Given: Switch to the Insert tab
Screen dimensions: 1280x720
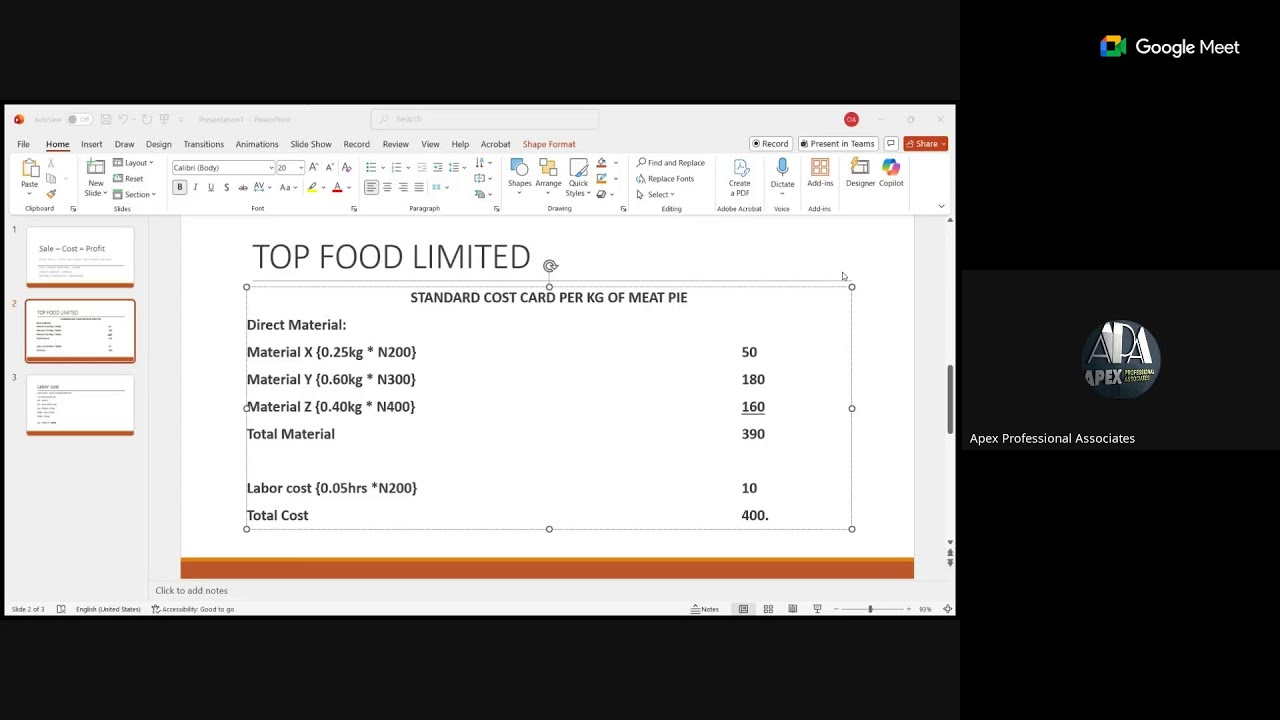Looking at the screenshot, I should click(x=91, y=144).
